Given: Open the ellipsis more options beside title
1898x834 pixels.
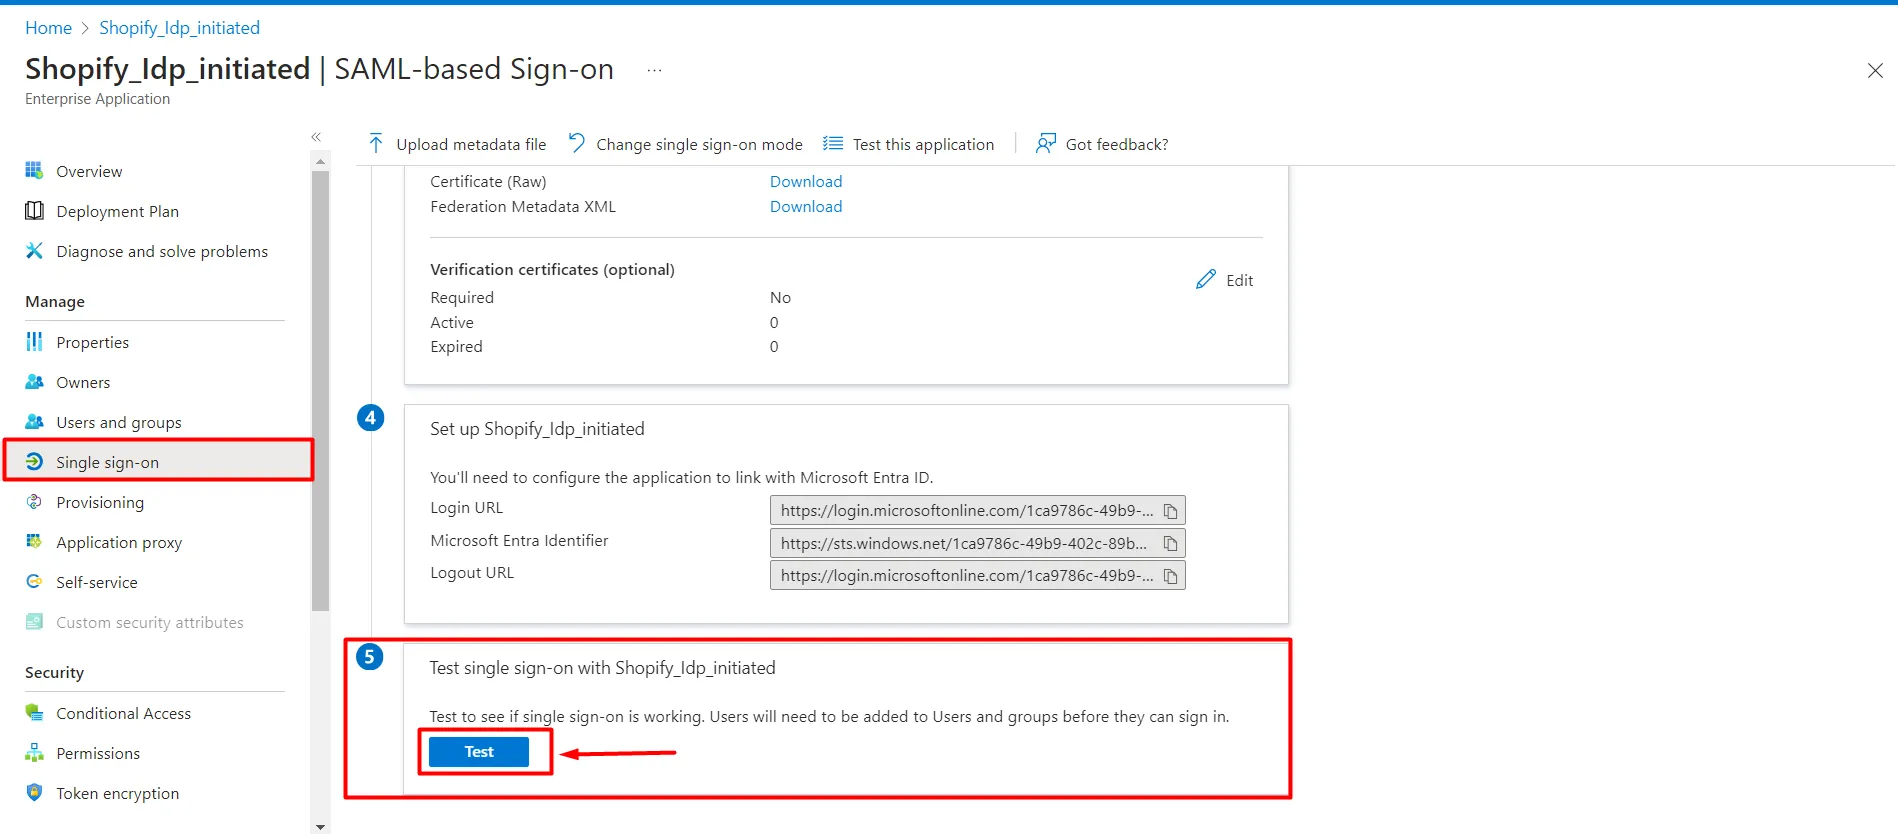Looking at the screenshot, I should click(654, 71).
